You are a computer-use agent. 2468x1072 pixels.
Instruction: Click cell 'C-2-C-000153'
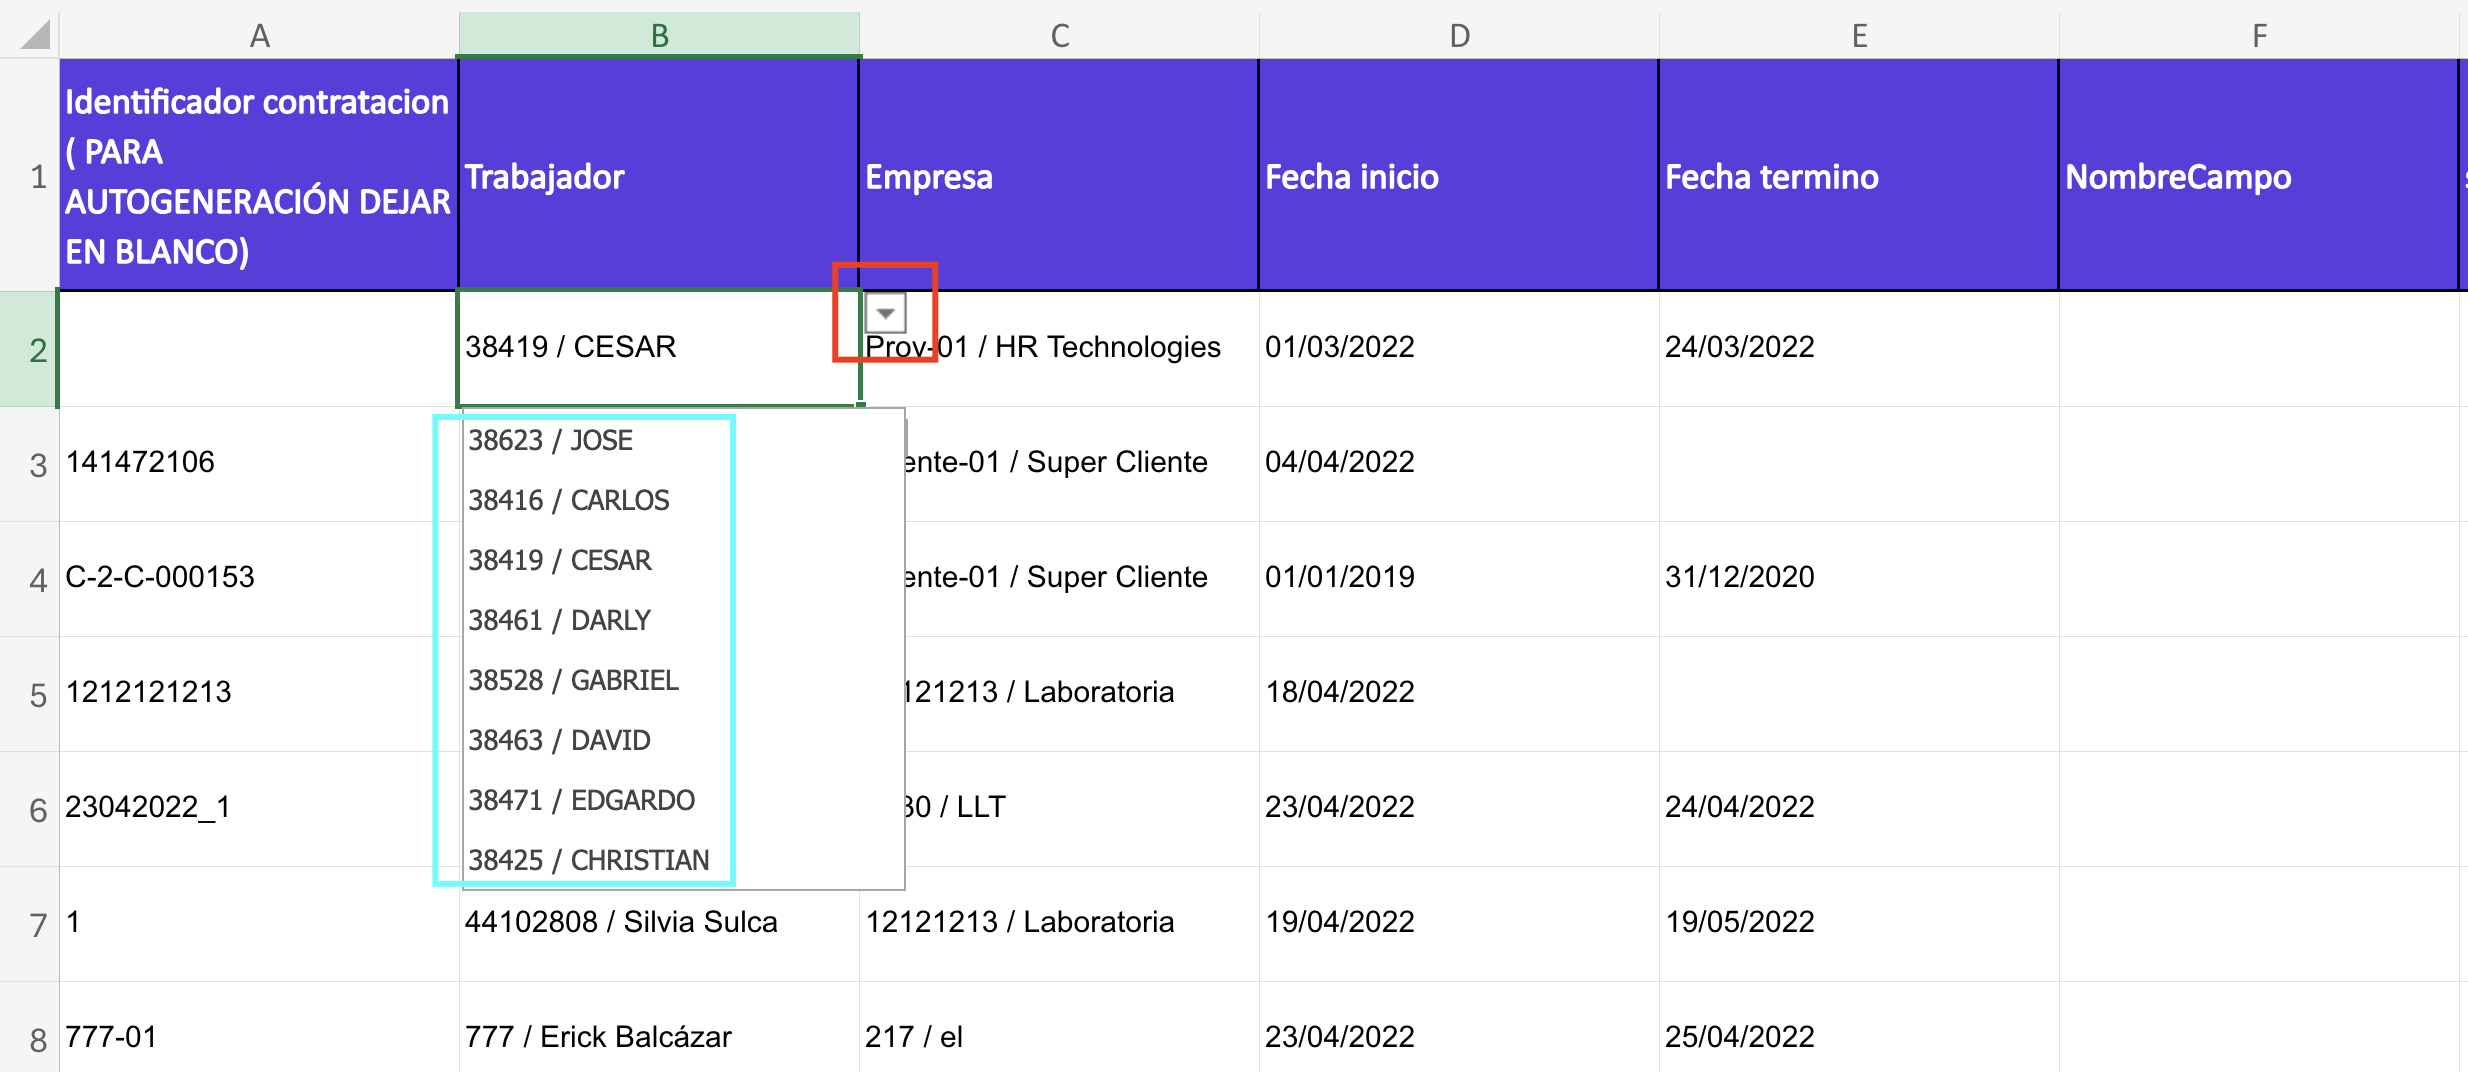(x=259, y=579)
